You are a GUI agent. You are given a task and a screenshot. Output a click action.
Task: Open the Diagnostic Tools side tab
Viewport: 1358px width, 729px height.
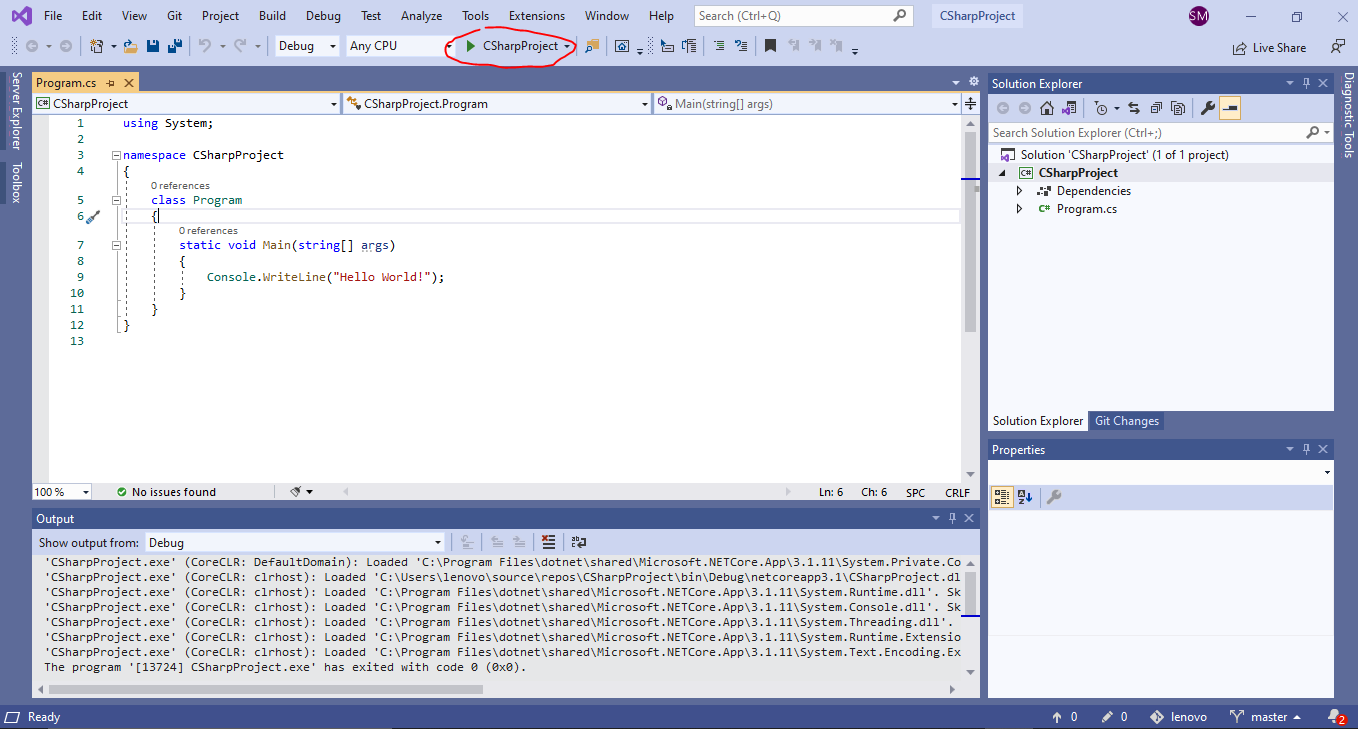point(1347,116)
